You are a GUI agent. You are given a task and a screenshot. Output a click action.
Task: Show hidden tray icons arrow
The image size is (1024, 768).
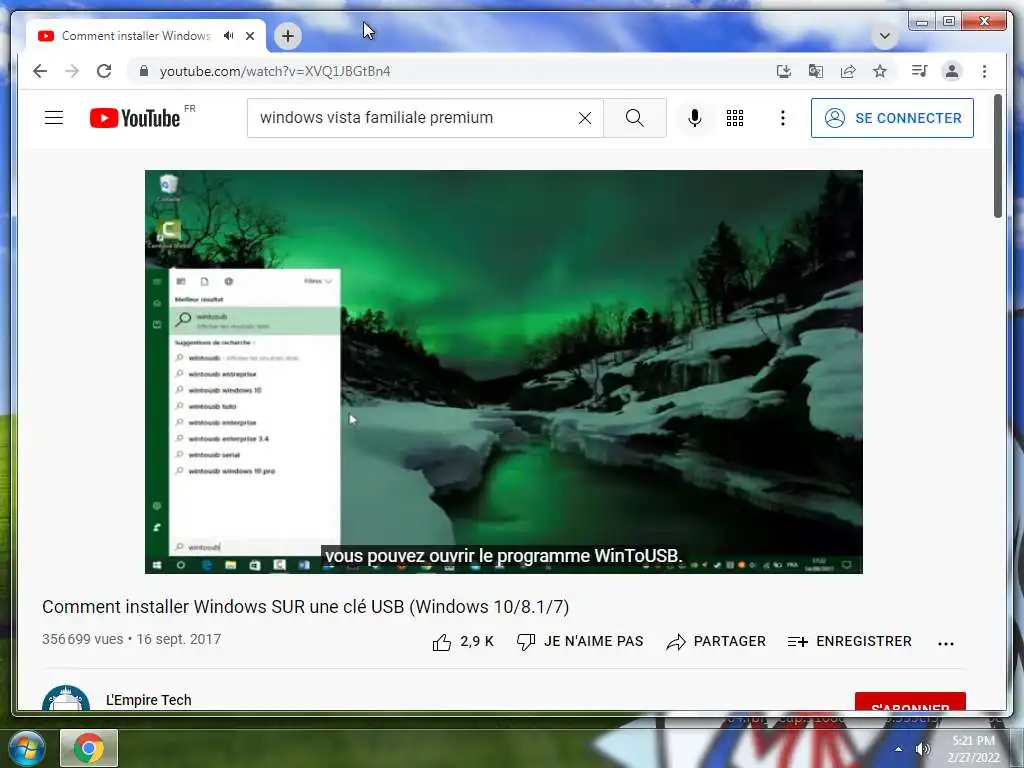pyautogui.click(x=899, y=749)
